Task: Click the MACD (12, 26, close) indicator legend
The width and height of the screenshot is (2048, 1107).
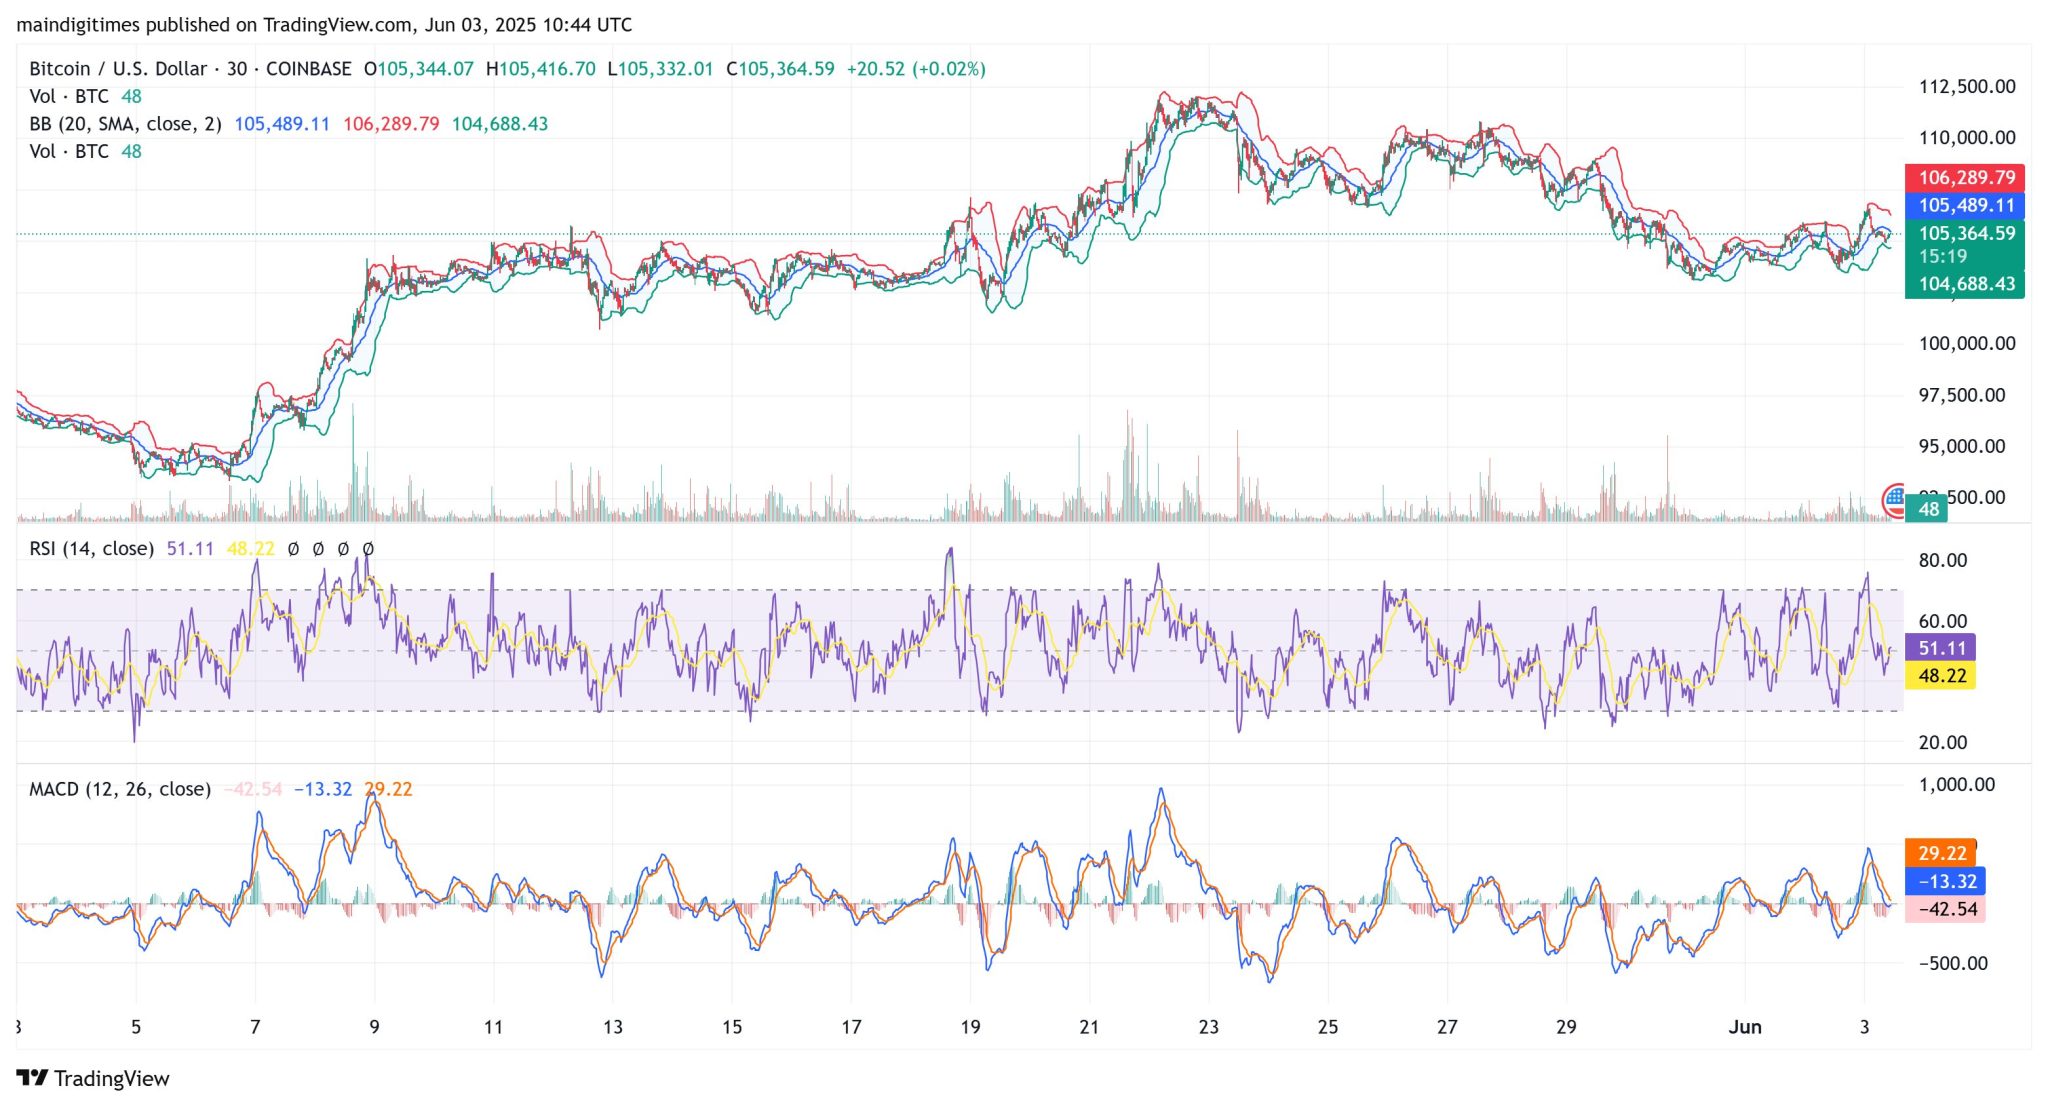Action: (119, 789)
